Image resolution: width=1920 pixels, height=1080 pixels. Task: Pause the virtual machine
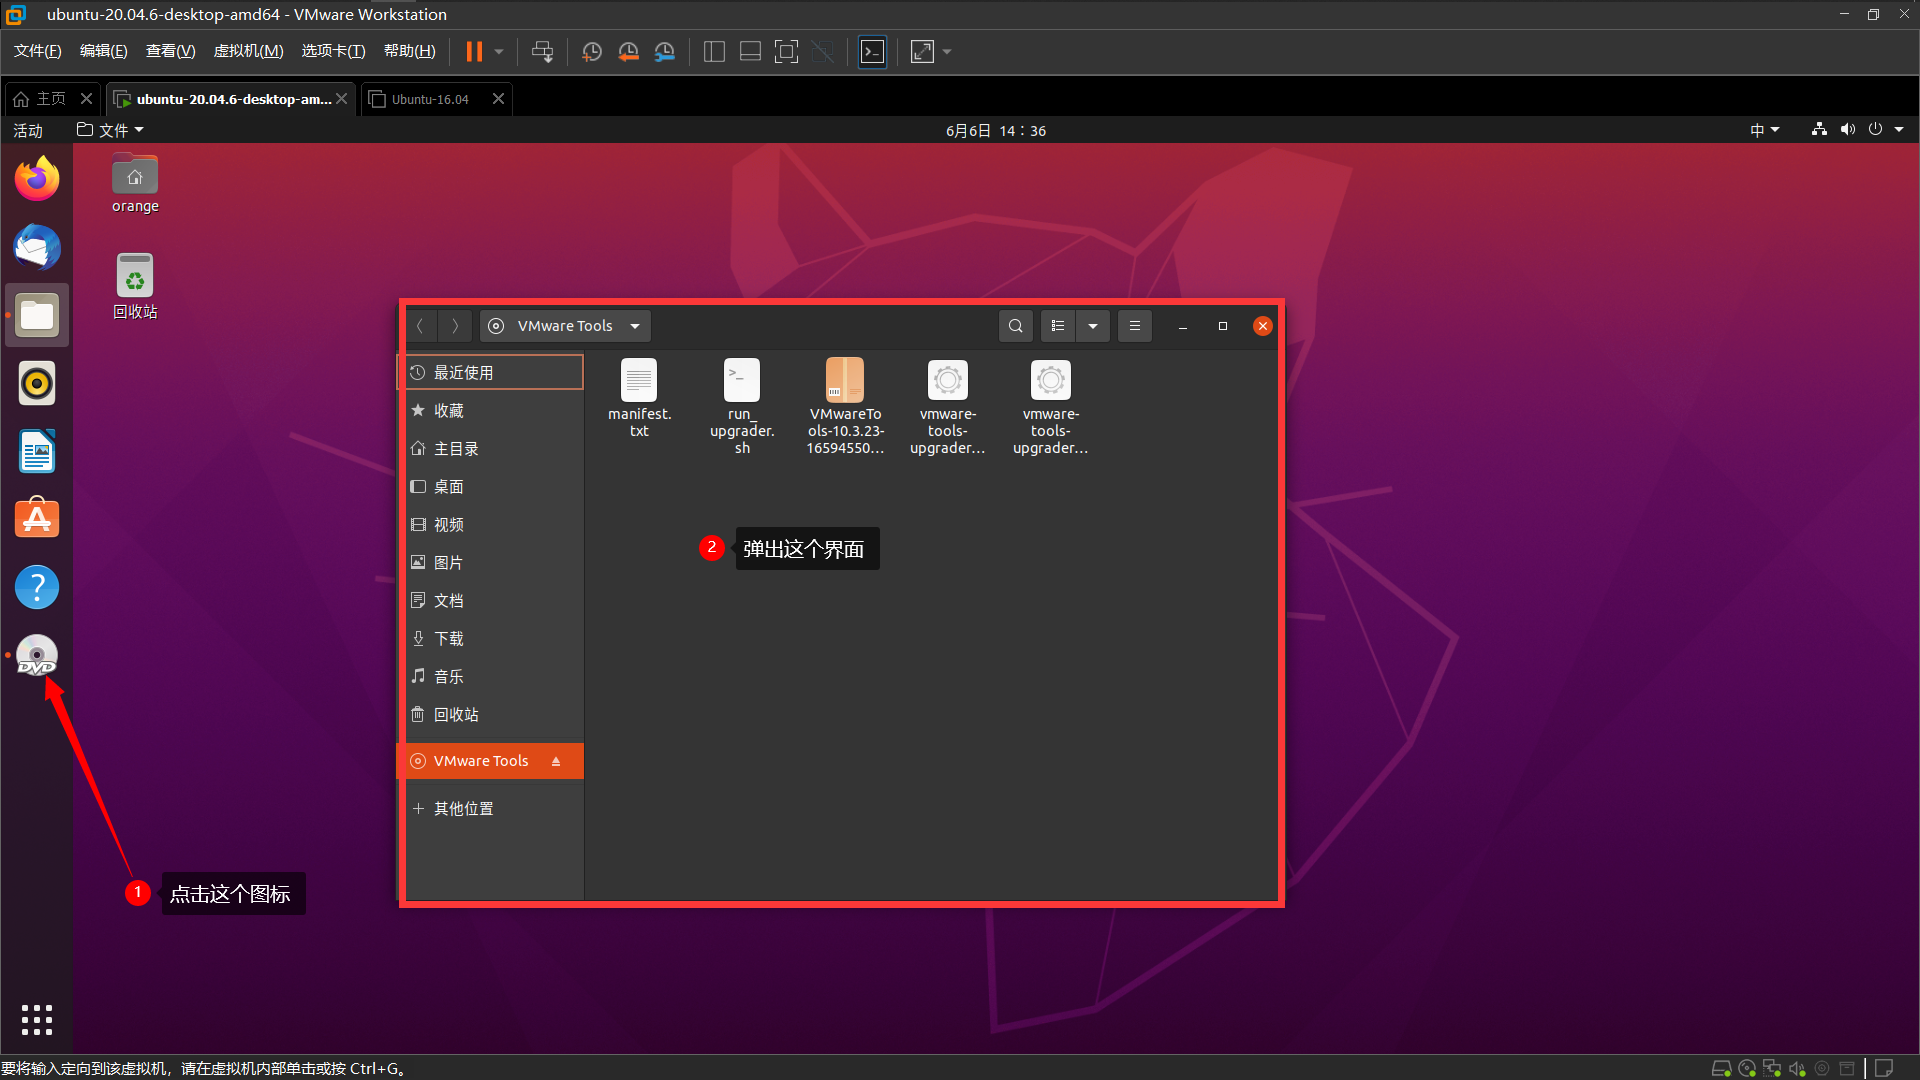point(474,51)
